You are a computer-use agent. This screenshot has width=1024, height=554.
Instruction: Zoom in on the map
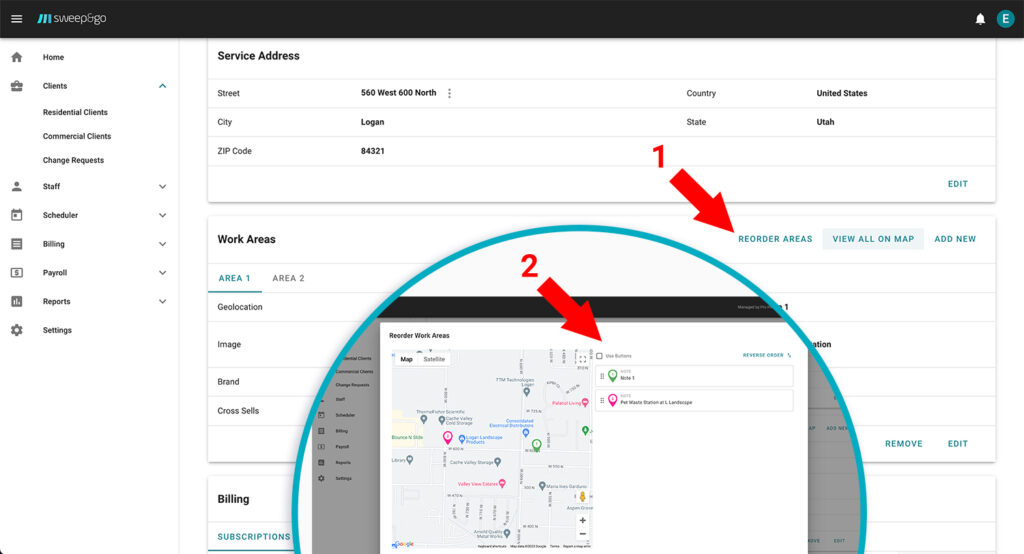(x=583, y=520)
